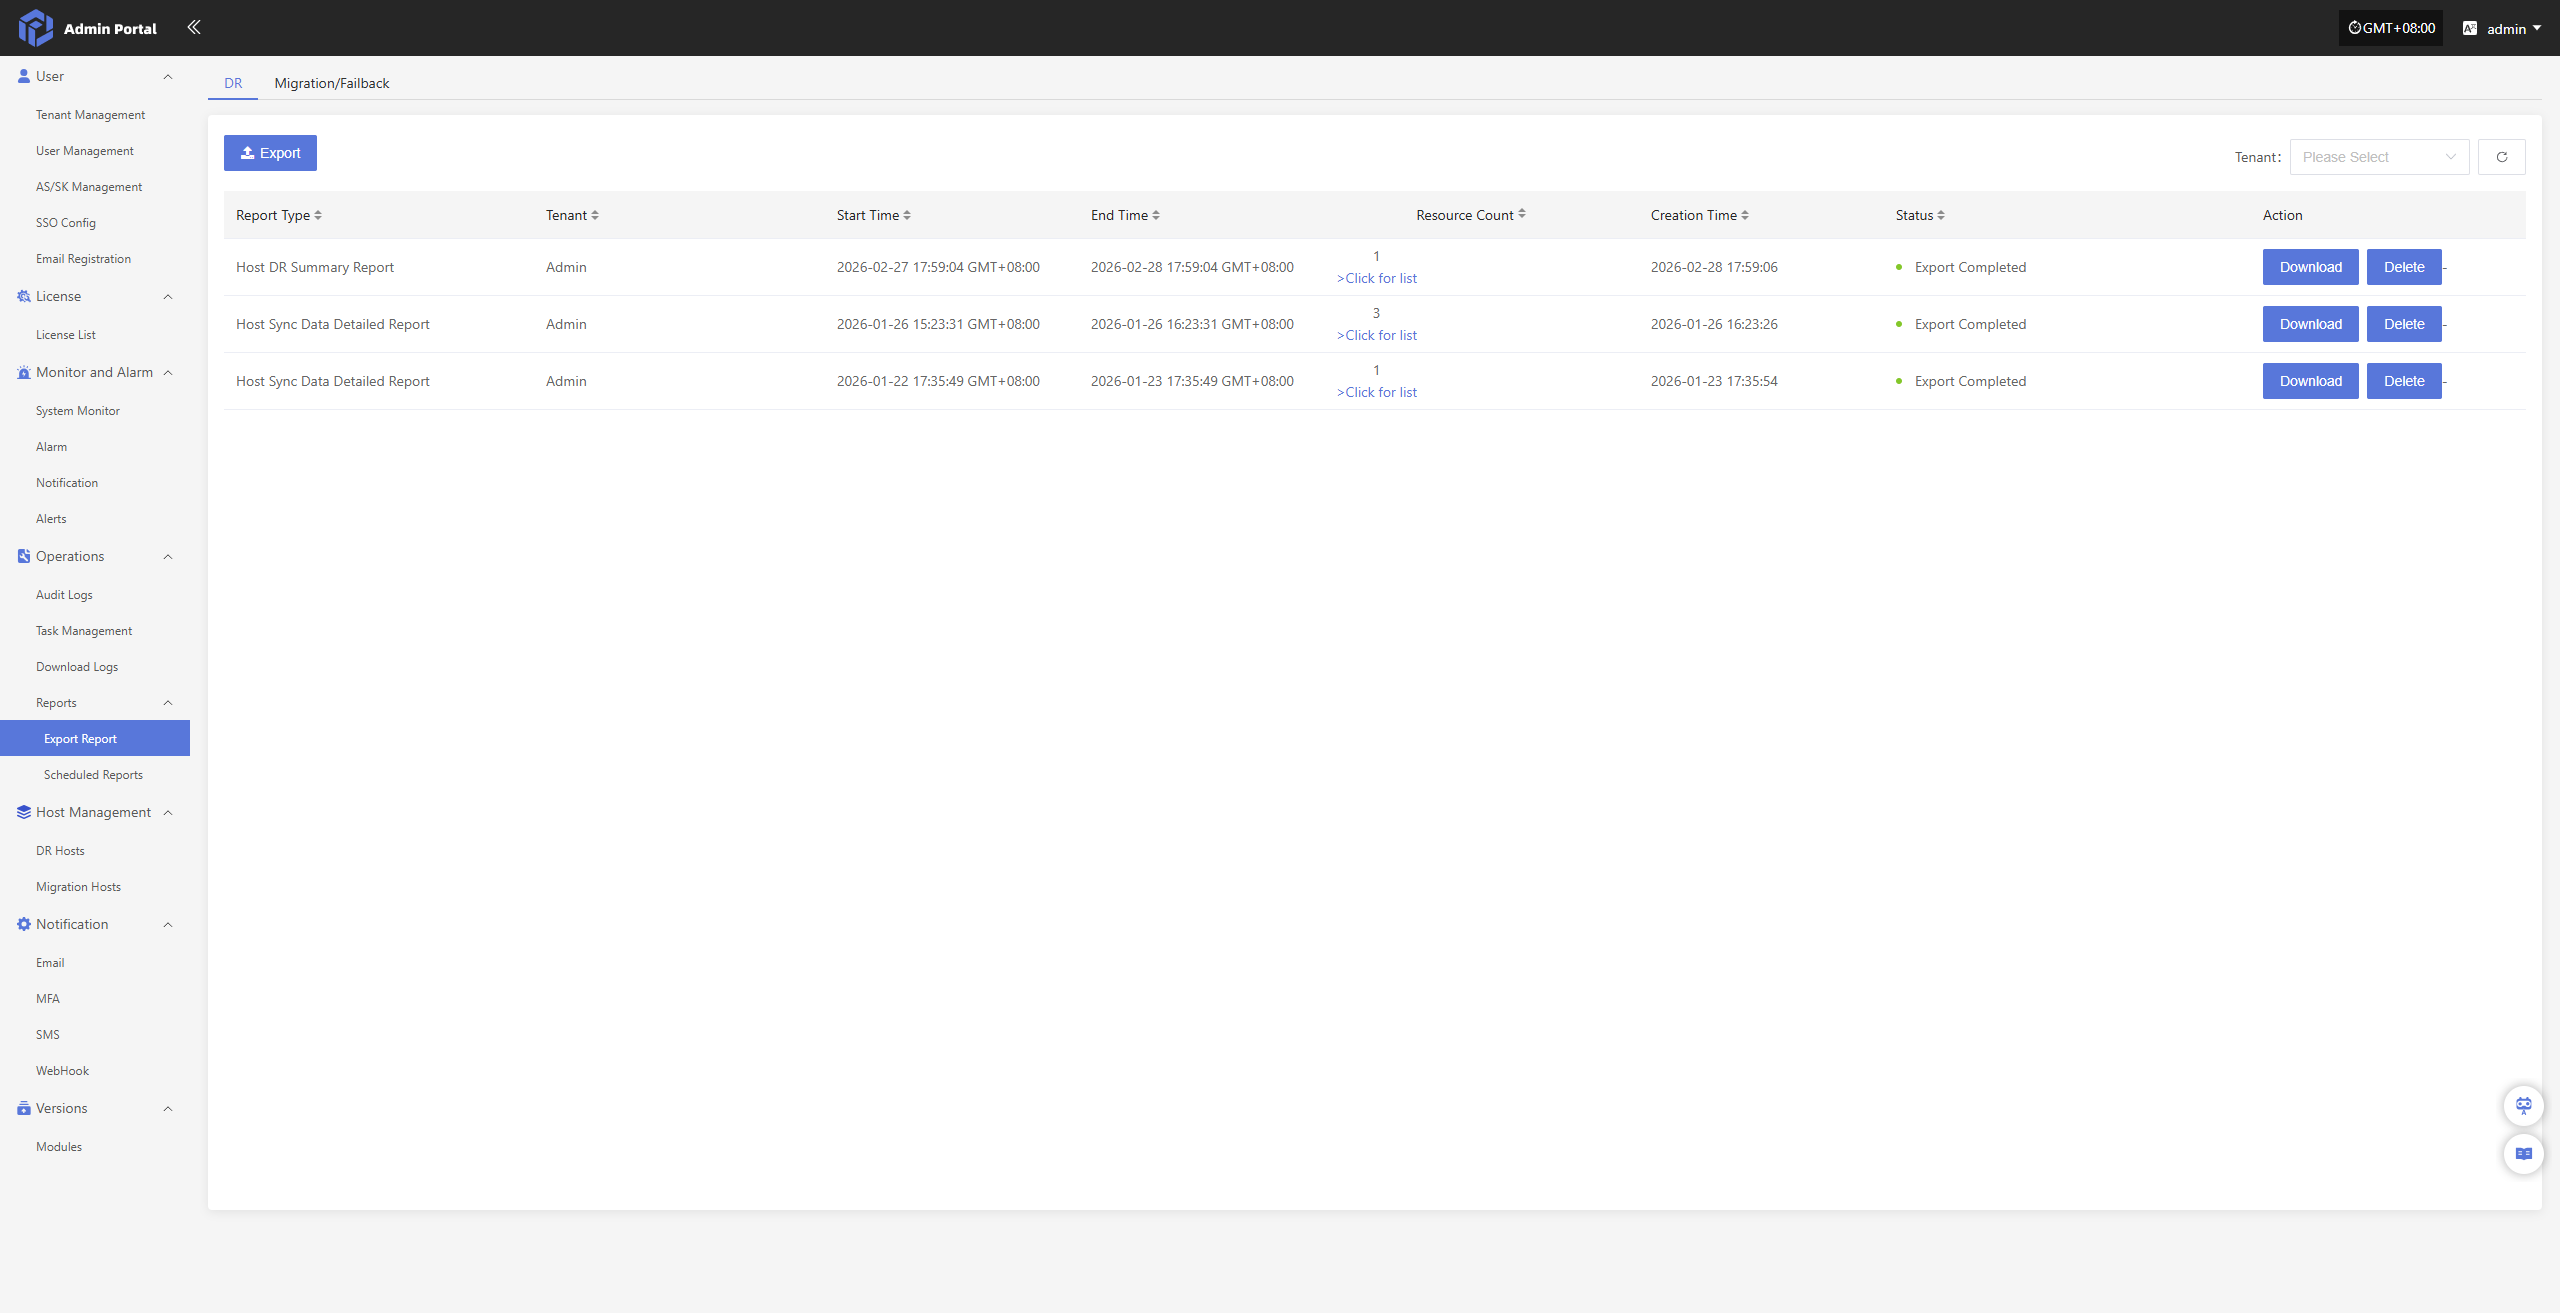The image size is (2560, 1313).
Task: Collapse the sidebar with double-chevron icon
Action: [194, 27]
